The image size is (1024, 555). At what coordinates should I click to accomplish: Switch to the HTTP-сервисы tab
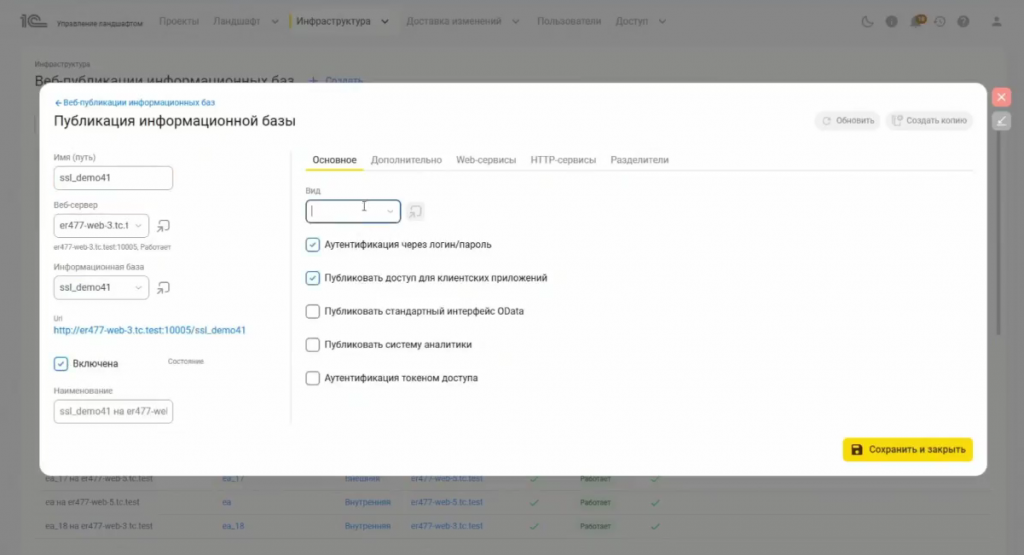click(x=563, y=160)
